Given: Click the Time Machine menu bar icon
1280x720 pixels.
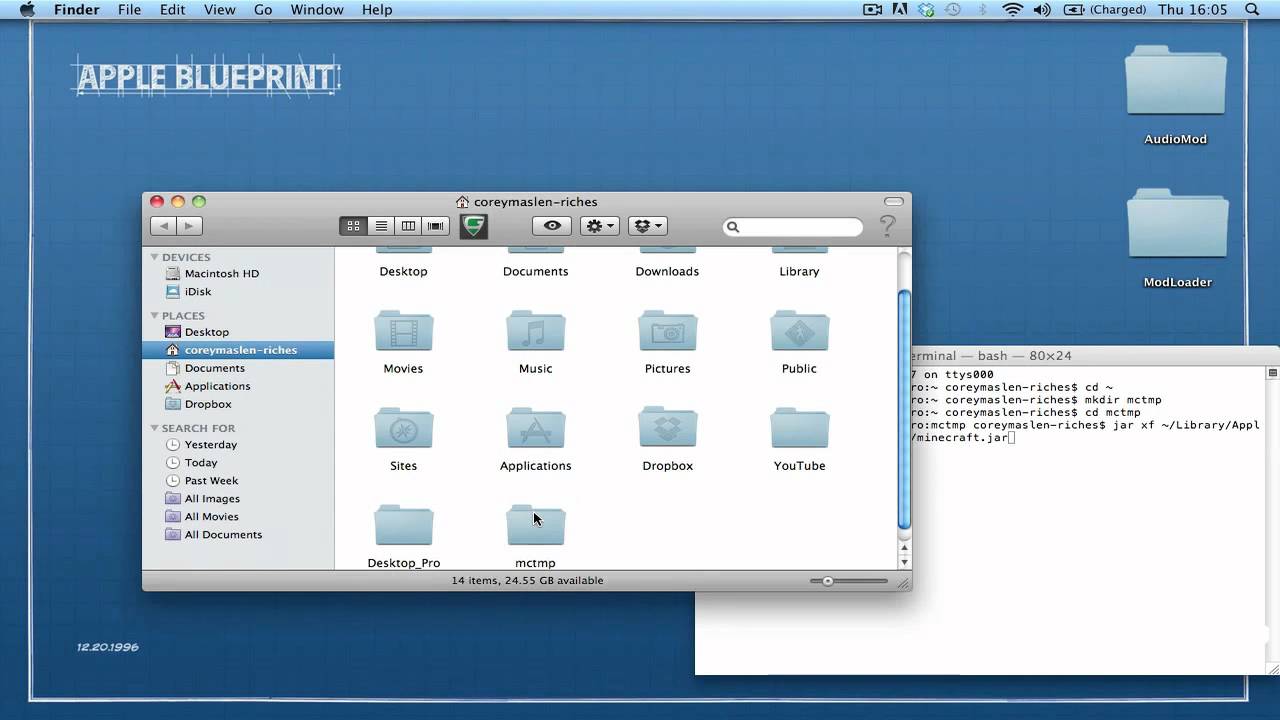Looking at the screenshot, I should click(x=953, y=10).
